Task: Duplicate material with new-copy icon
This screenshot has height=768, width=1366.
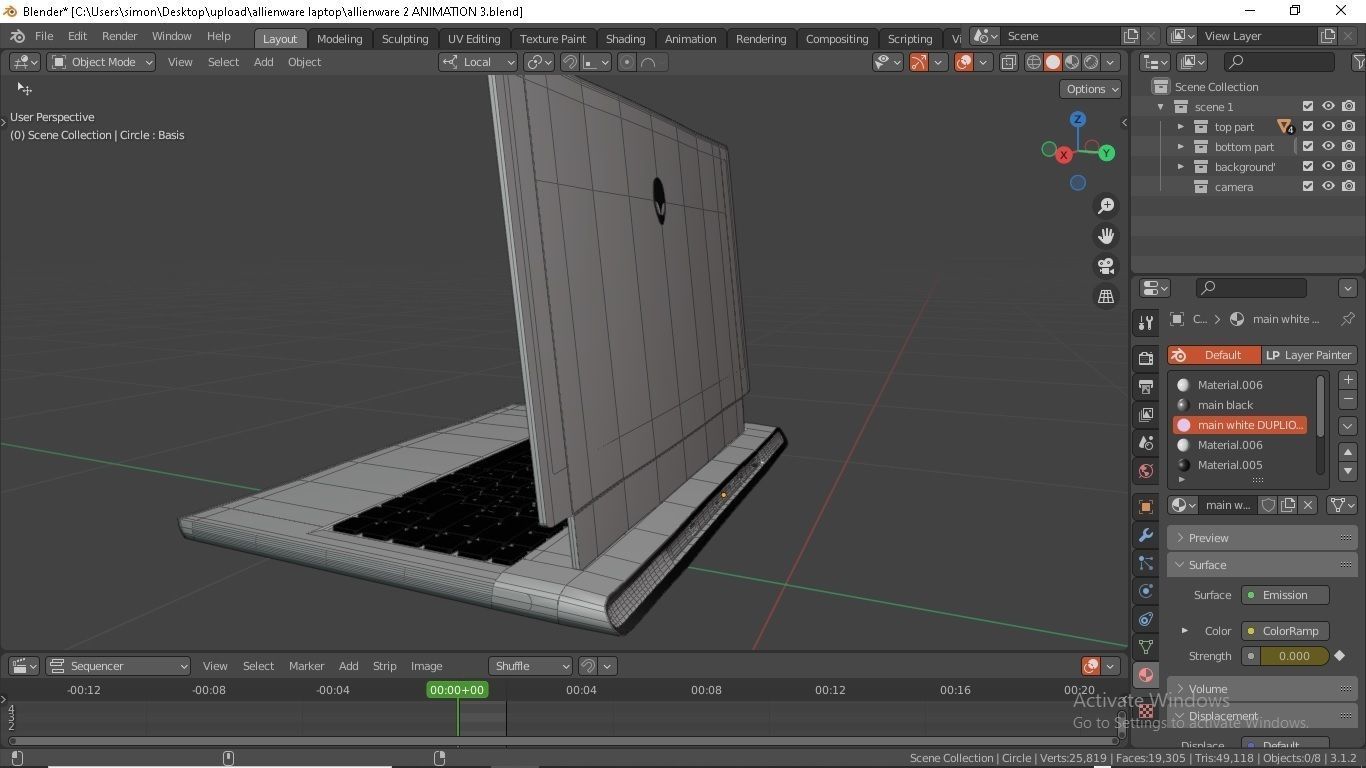Action: point(1288,505)
